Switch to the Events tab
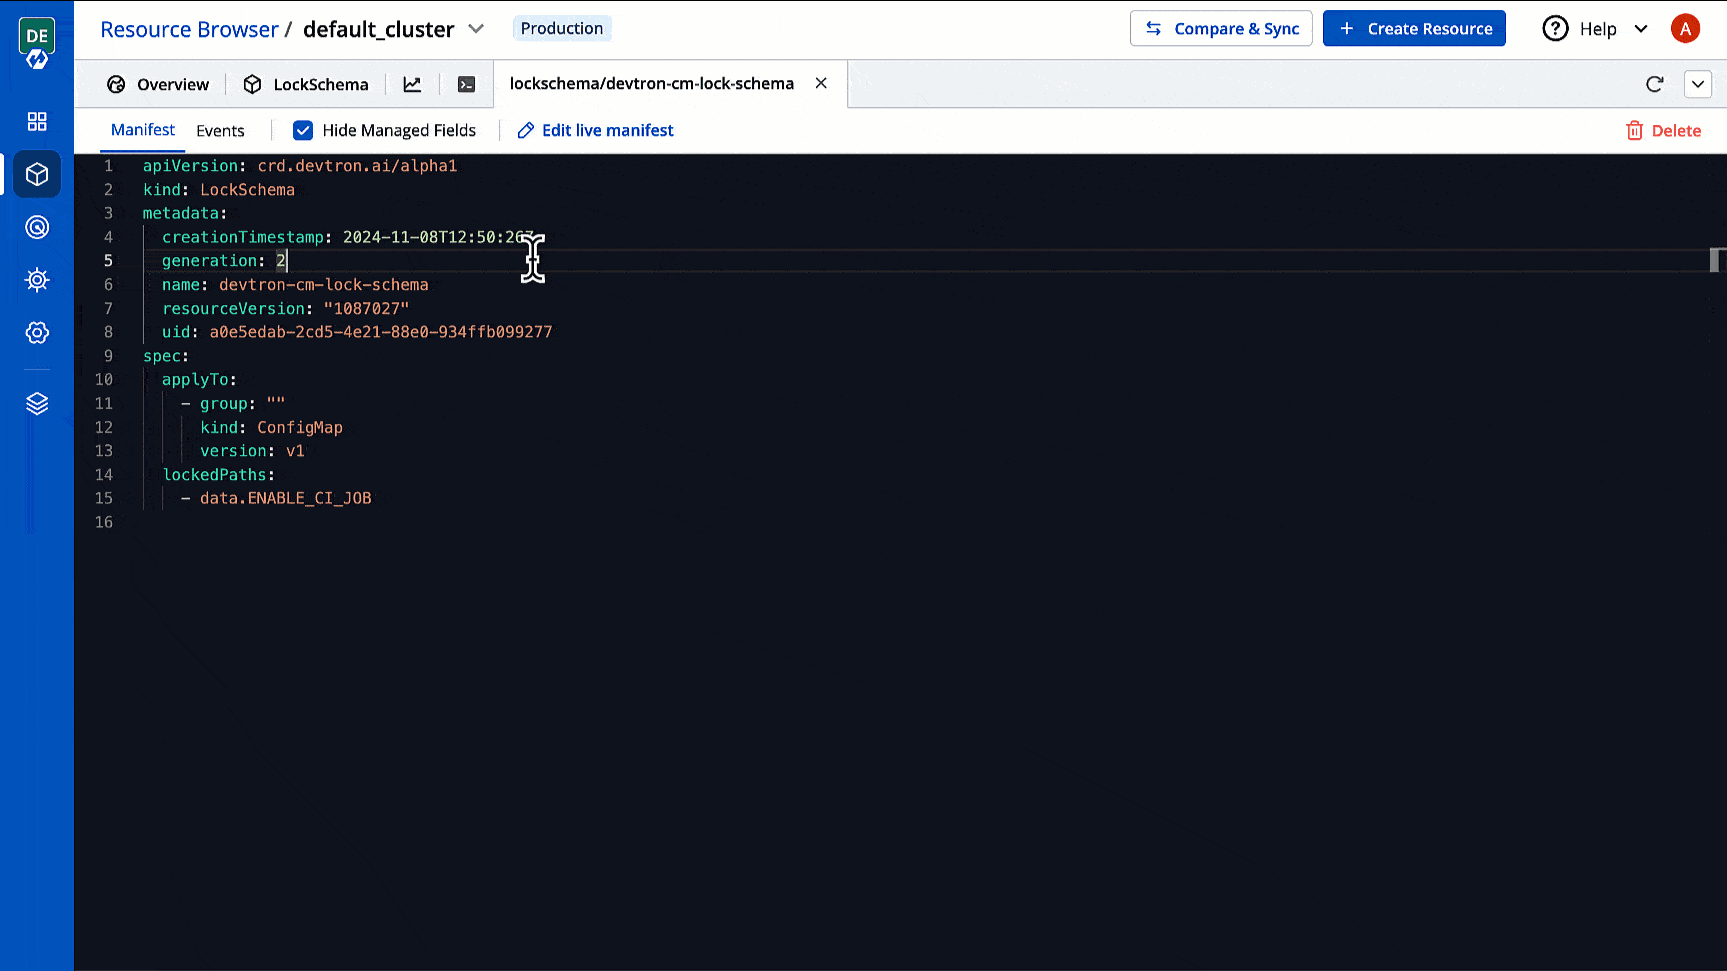The image size is (1727, 971). 220,130
